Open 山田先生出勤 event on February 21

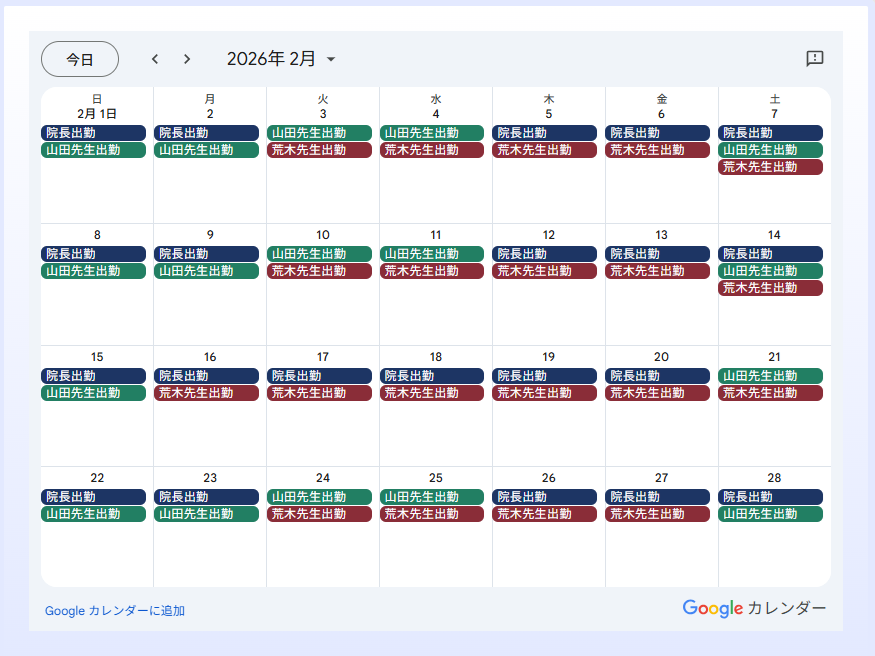point(770,376)
